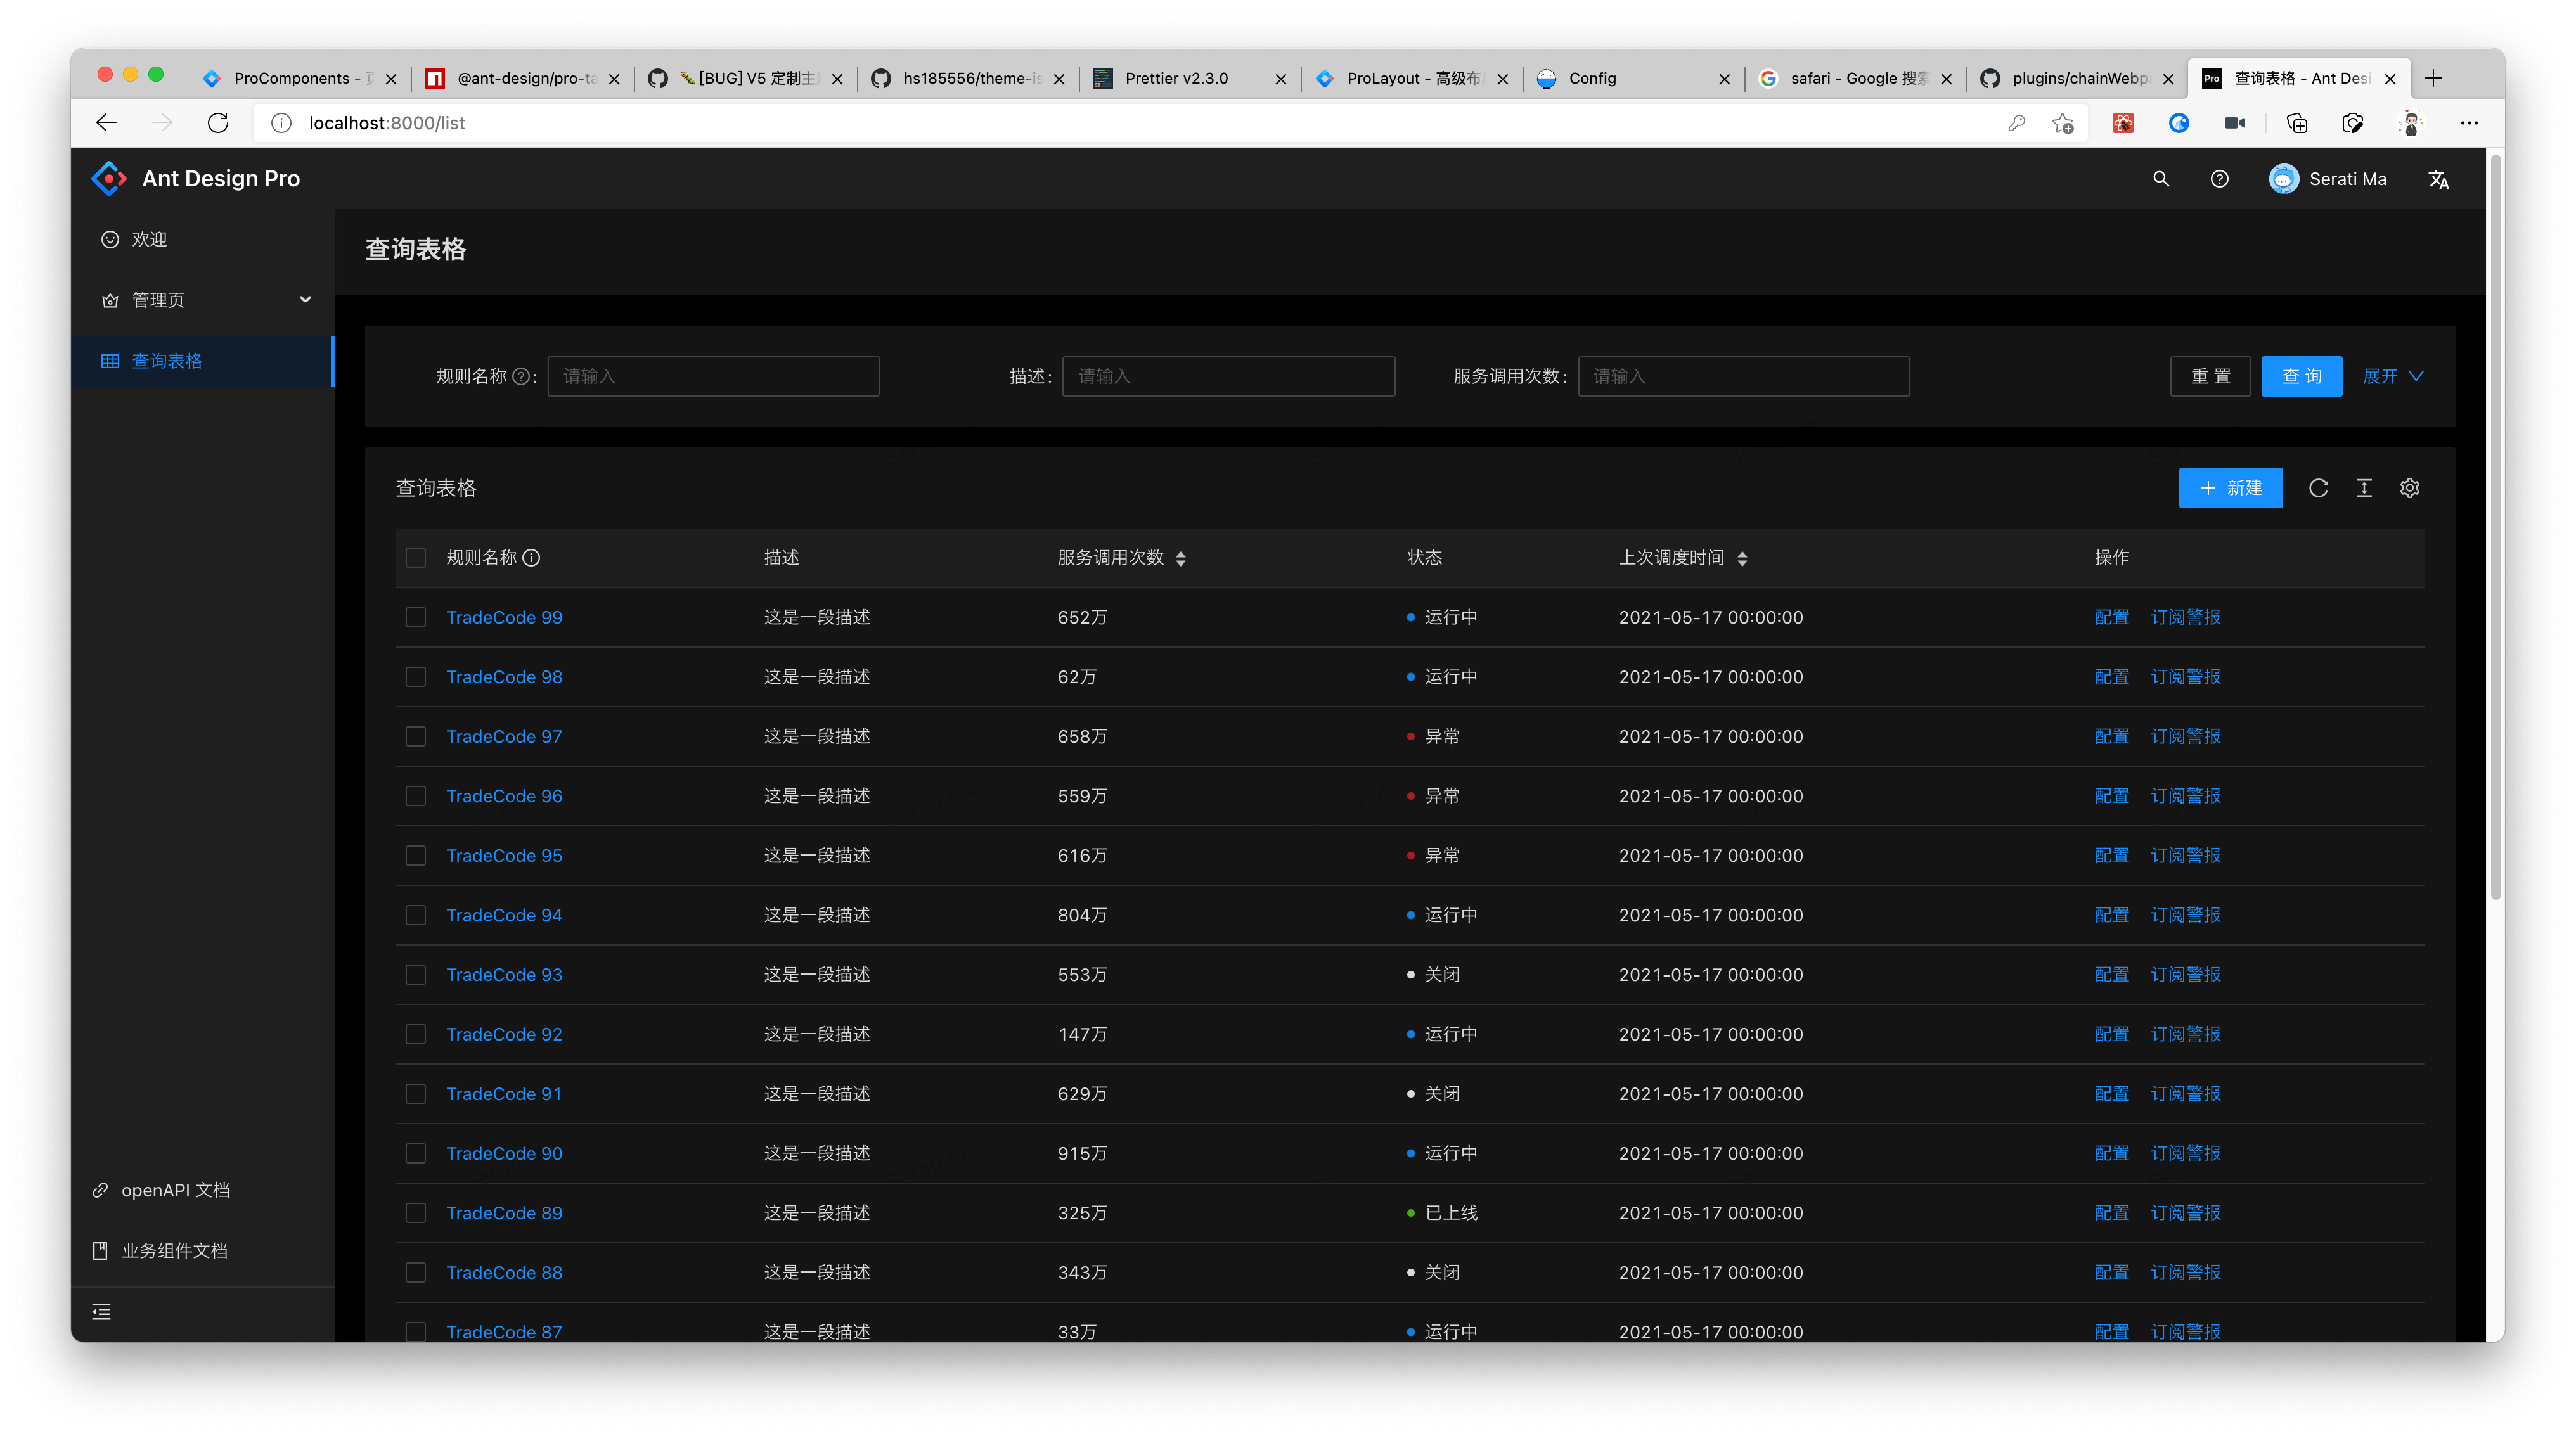Screen dimensions: 2576x1436
Task: Collapse the sidebar with menu-fold icon
Action: click(x=102, y=1312)
